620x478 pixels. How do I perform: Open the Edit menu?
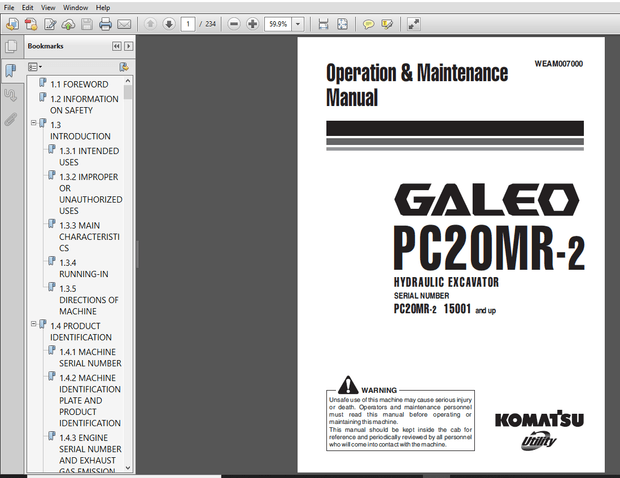[x=27, y=8]
